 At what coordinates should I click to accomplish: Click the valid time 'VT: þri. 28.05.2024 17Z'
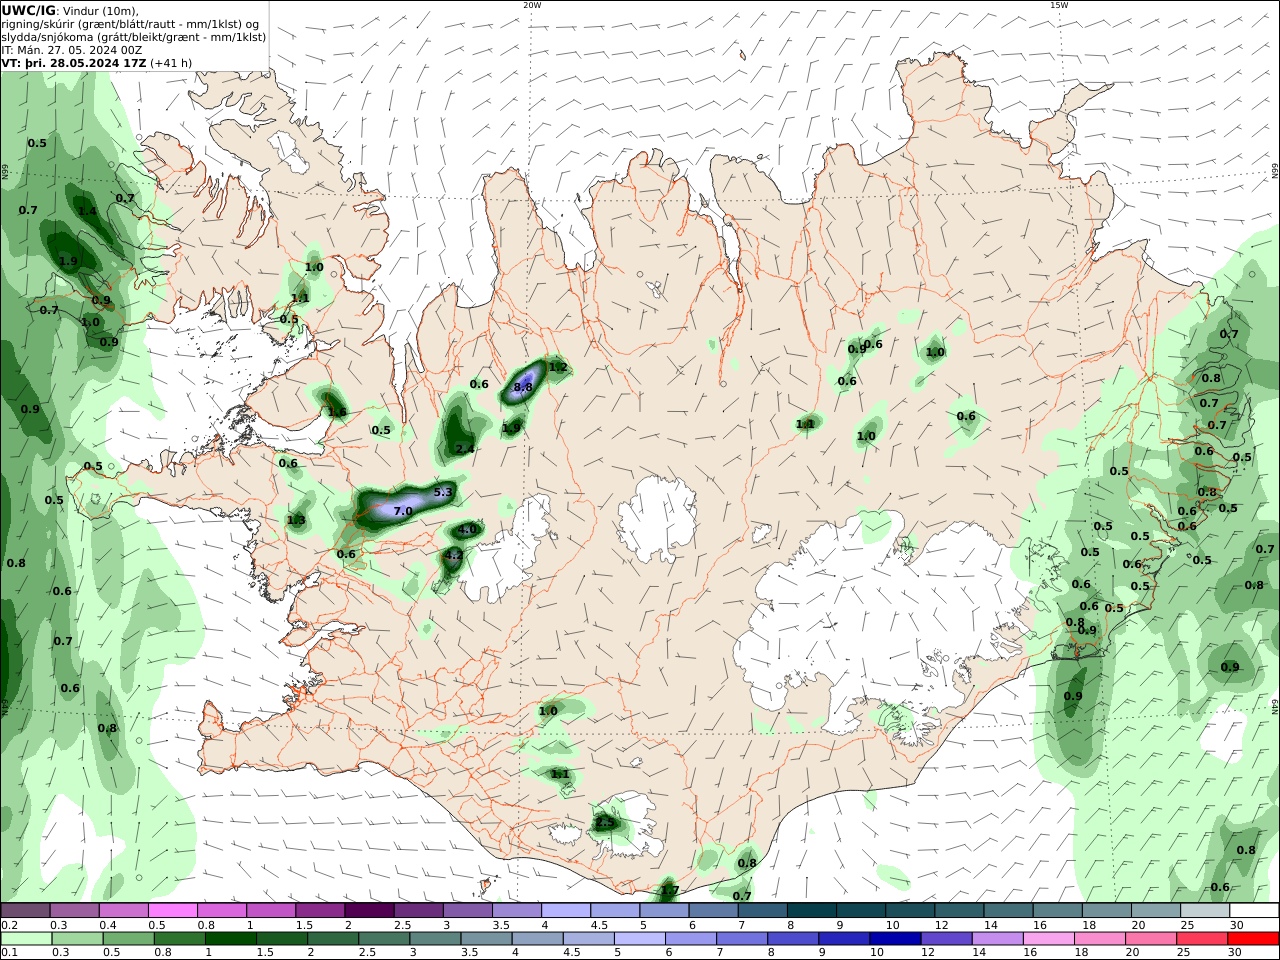pyautogui.click(x=74, y=63)
